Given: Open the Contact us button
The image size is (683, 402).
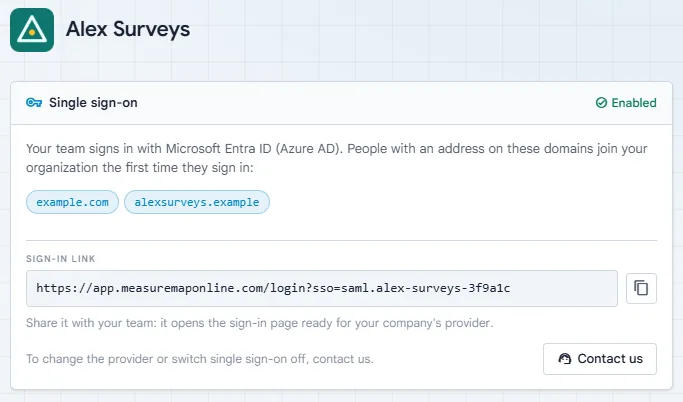Looking at the screenshot, I should pyautogui.click(x=599, y=359).
